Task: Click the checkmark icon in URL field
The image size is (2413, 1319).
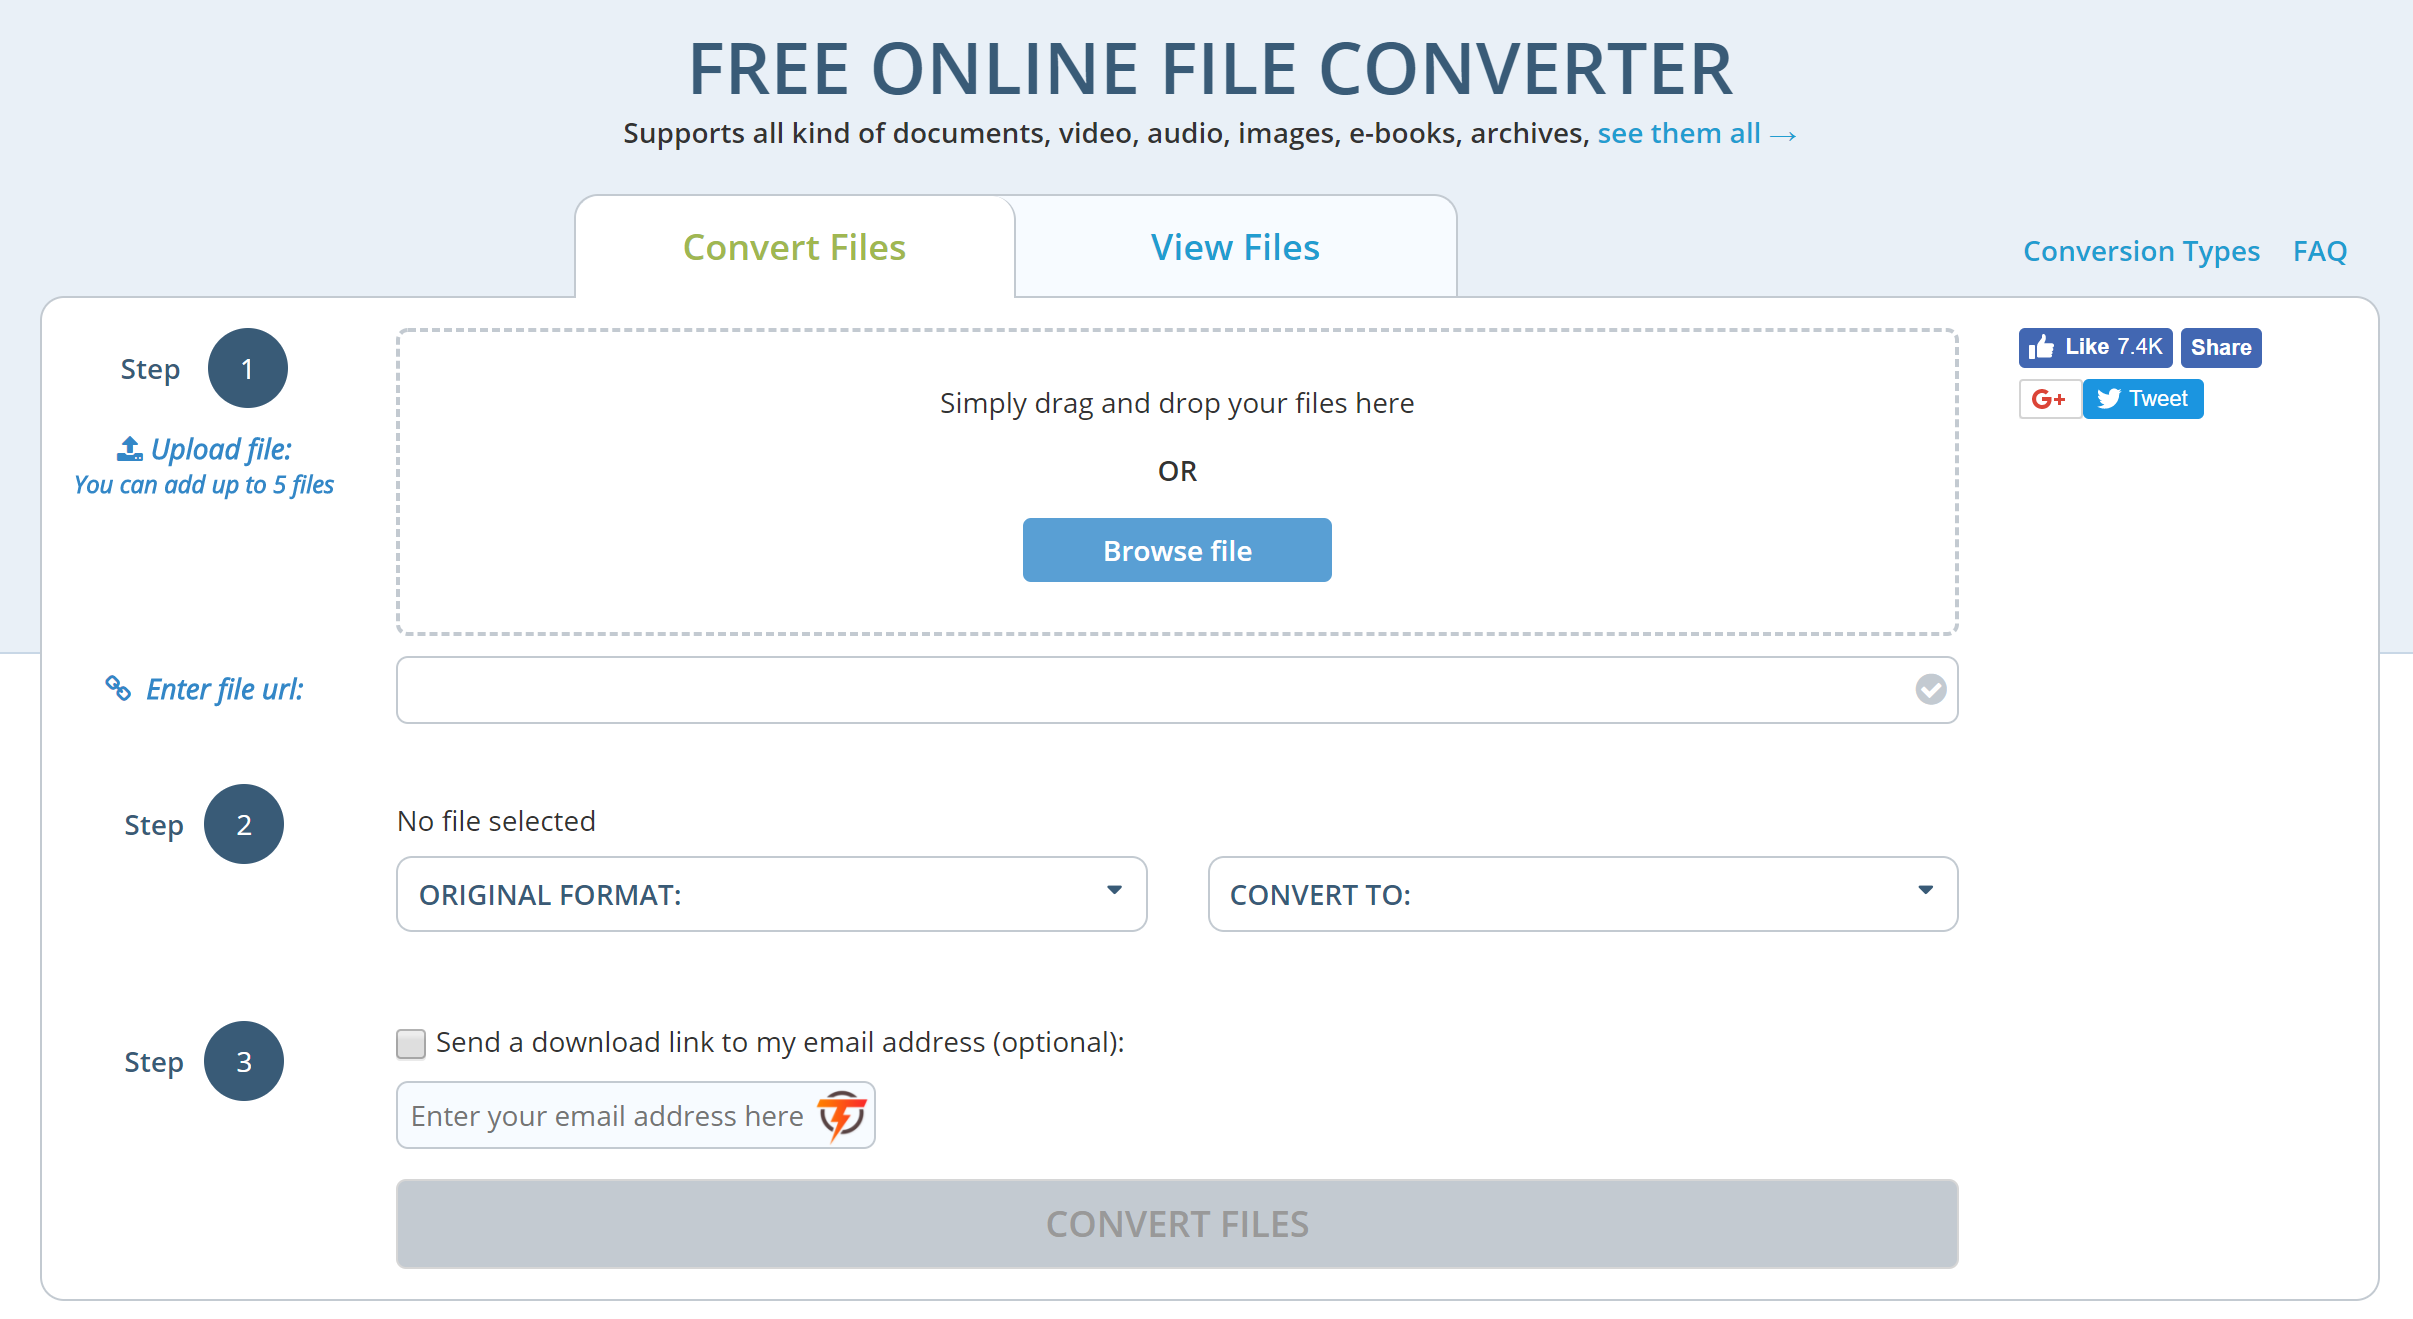Action: pos(1930,689)
